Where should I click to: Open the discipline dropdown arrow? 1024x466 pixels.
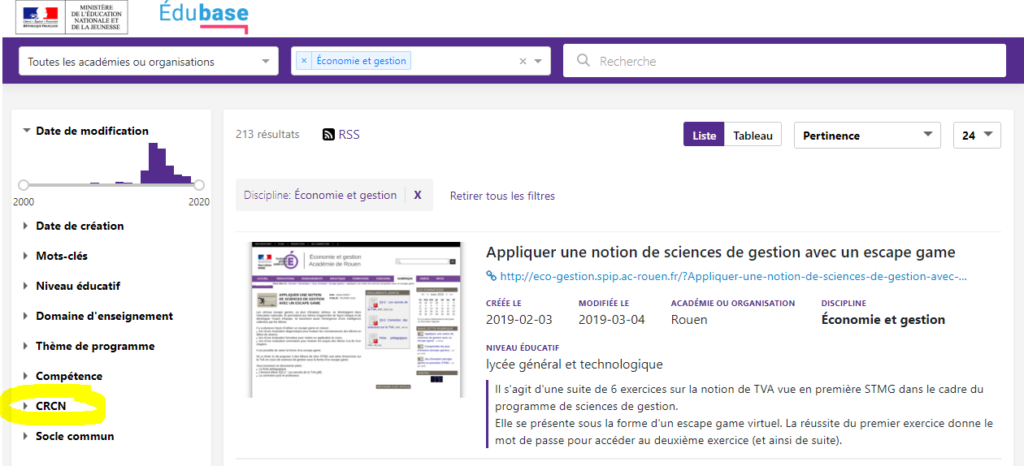point(538,61)
